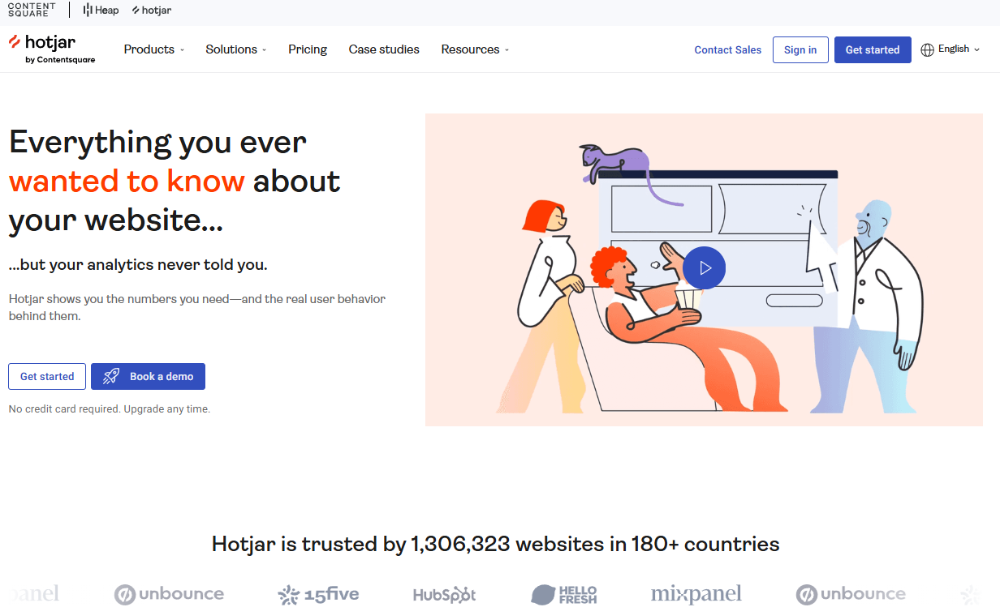
Task: Open the Case studies section
Action: coord(384,49)
